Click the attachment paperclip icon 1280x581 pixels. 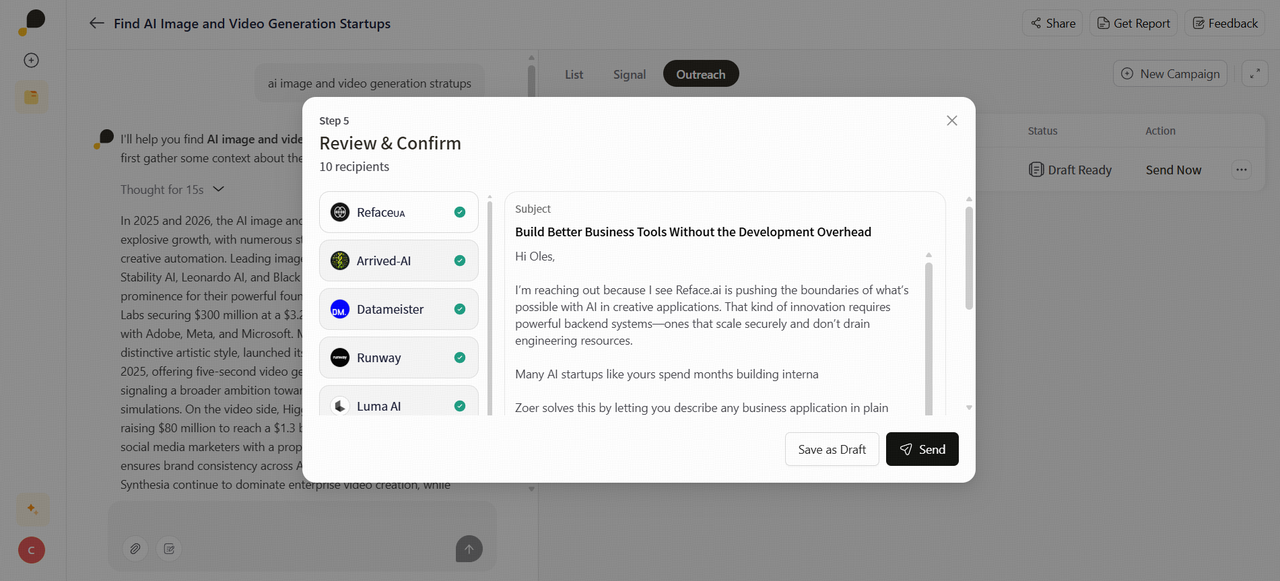click(135, 548)
